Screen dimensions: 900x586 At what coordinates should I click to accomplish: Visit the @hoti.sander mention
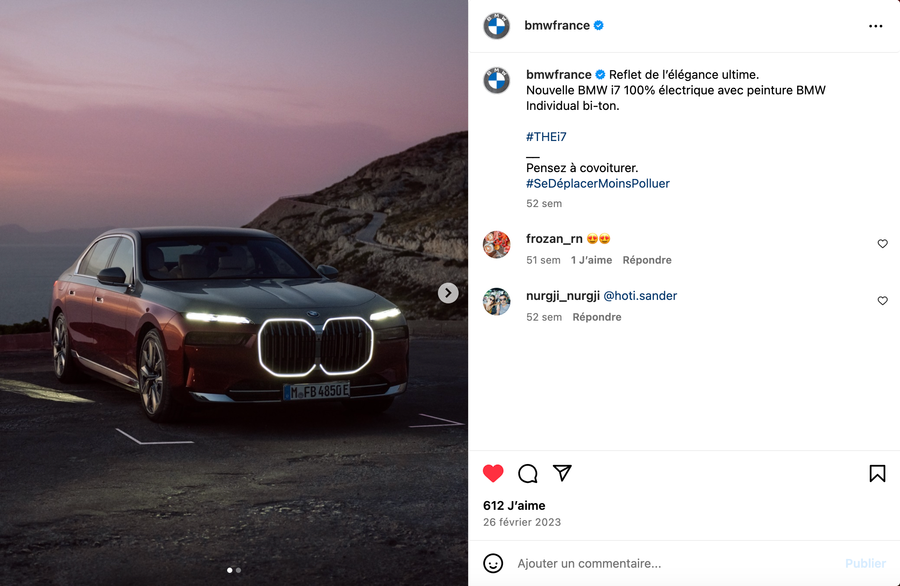(x=640, y=296)
